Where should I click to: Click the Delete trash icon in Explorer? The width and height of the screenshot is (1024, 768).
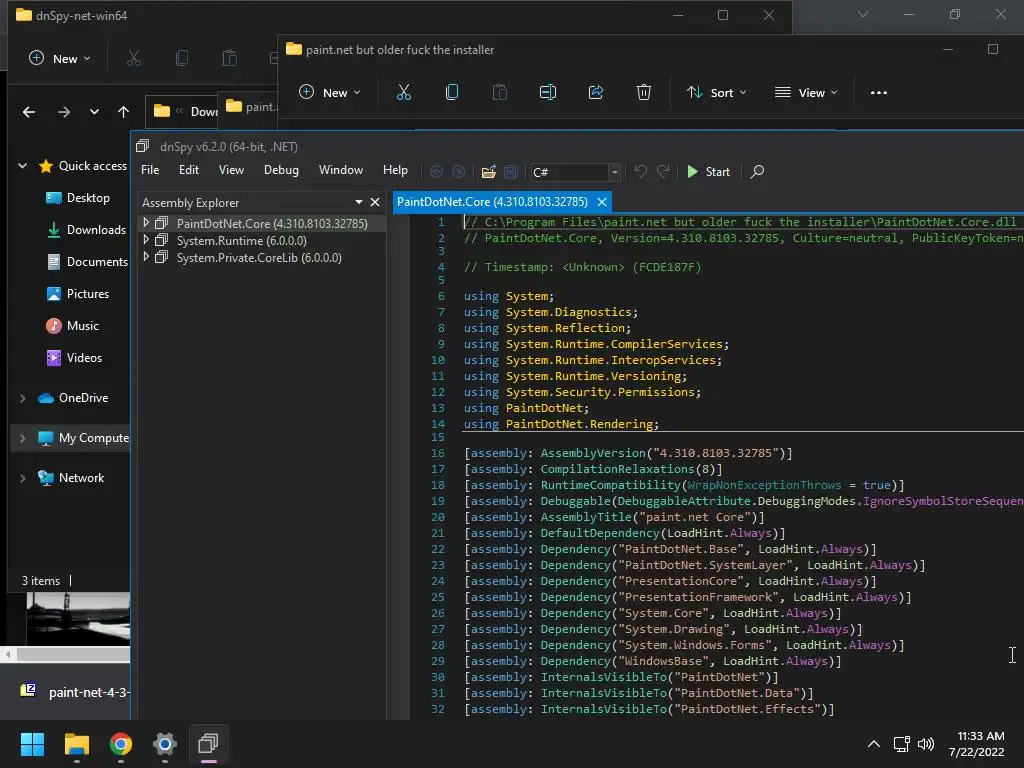(x=644, y=92)
